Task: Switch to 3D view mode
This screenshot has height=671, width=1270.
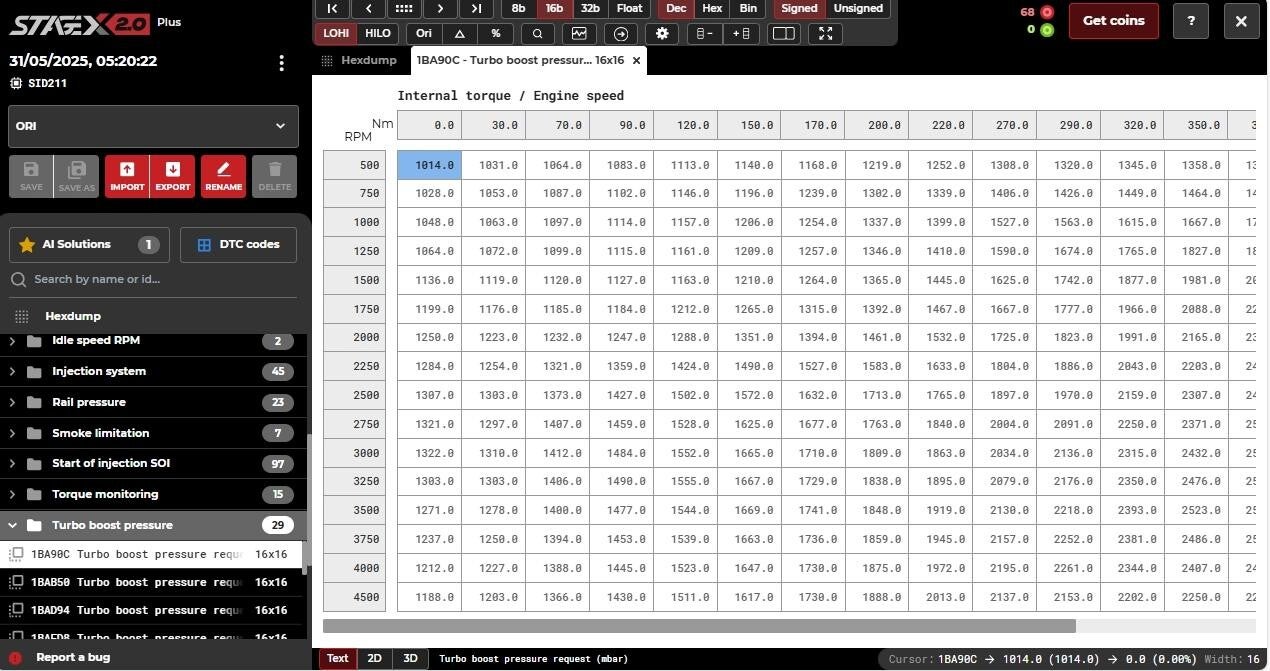Action: pyautogui.click(x=410, y=659)
